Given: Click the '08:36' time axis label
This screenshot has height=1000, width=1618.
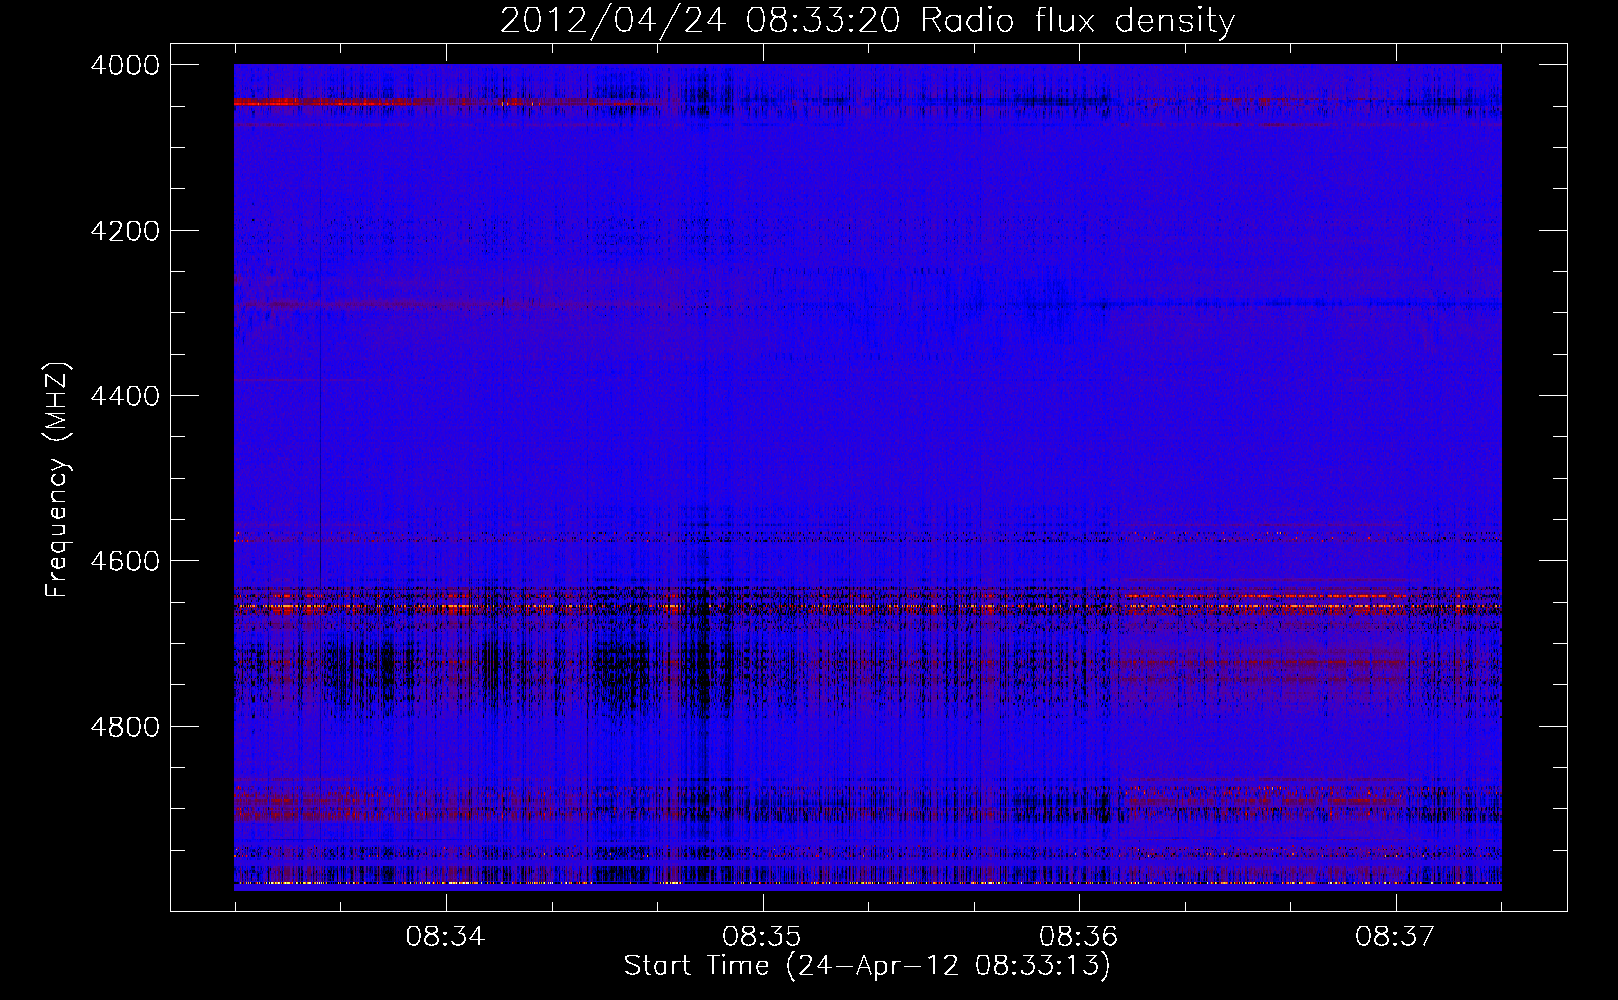Looking at the screenshot, I should click(1078, 937).
